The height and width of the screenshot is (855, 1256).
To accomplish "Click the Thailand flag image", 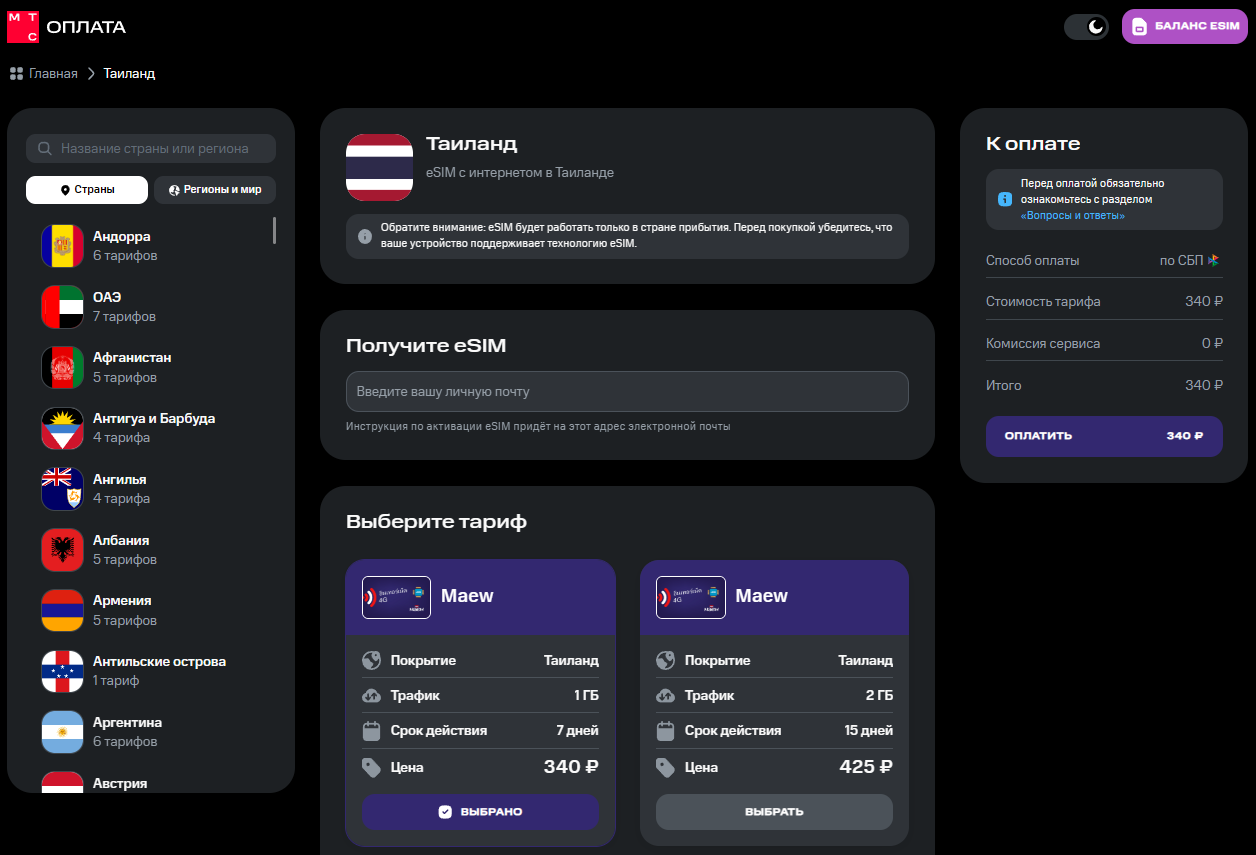I will 379,167.
